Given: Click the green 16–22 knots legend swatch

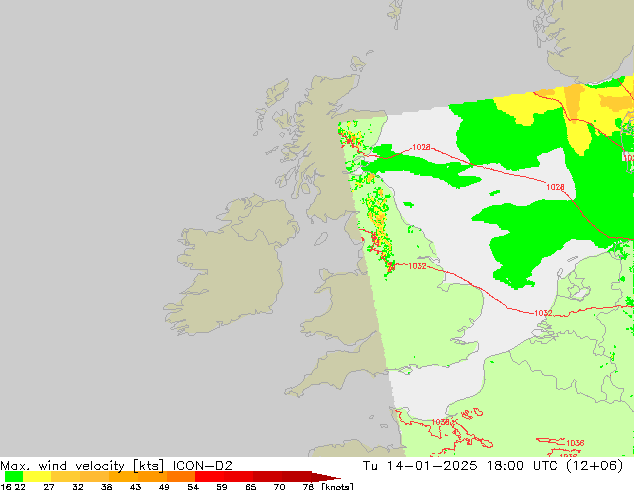Looking at the screenshot, I should point(14,476).
